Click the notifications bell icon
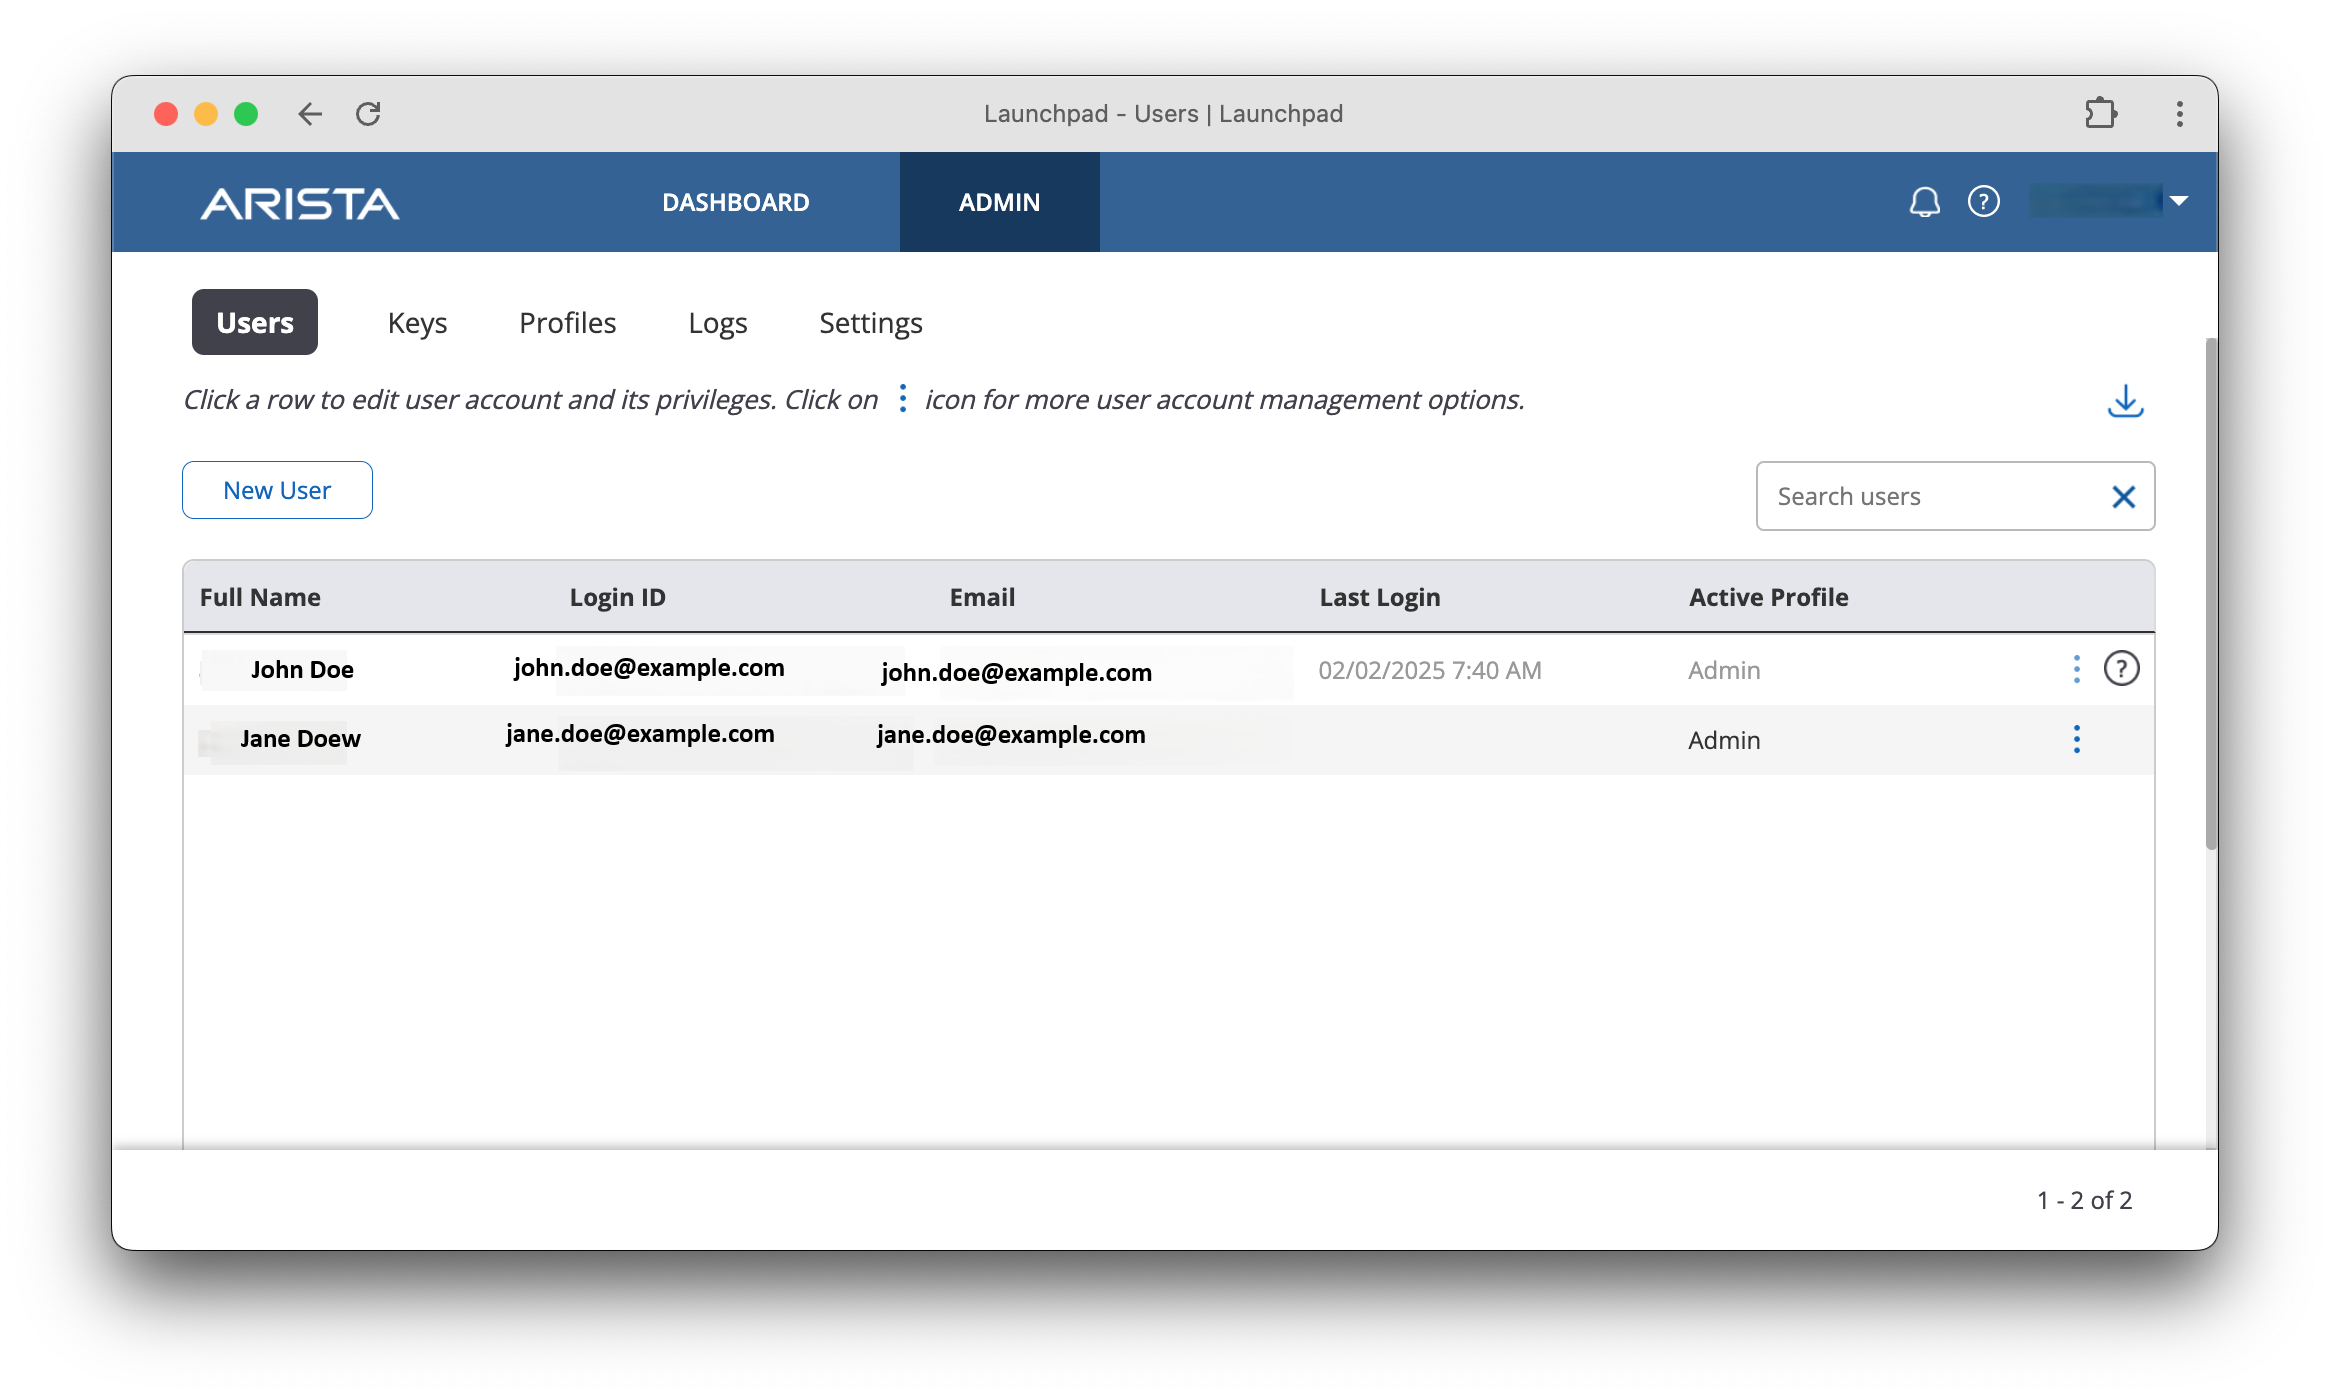The width and height of the screenshot is (2330, 1398). pos(1924,202)
